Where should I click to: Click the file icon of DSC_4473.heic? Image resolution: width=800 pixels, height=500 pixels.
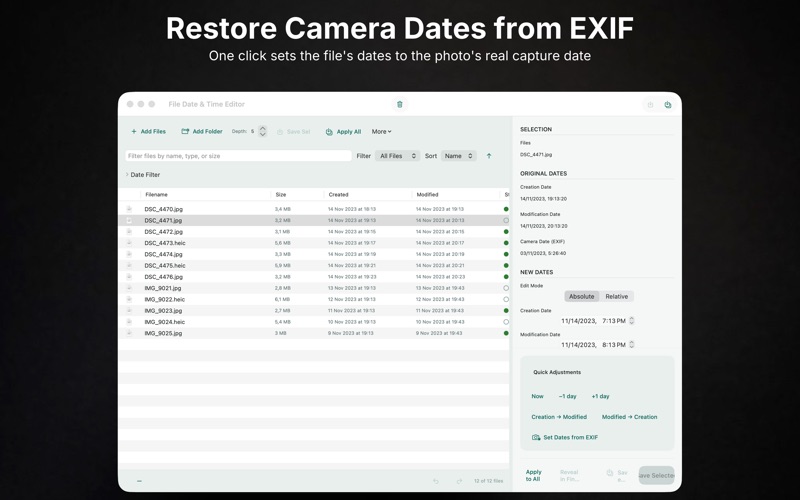[x=129, y=243]
